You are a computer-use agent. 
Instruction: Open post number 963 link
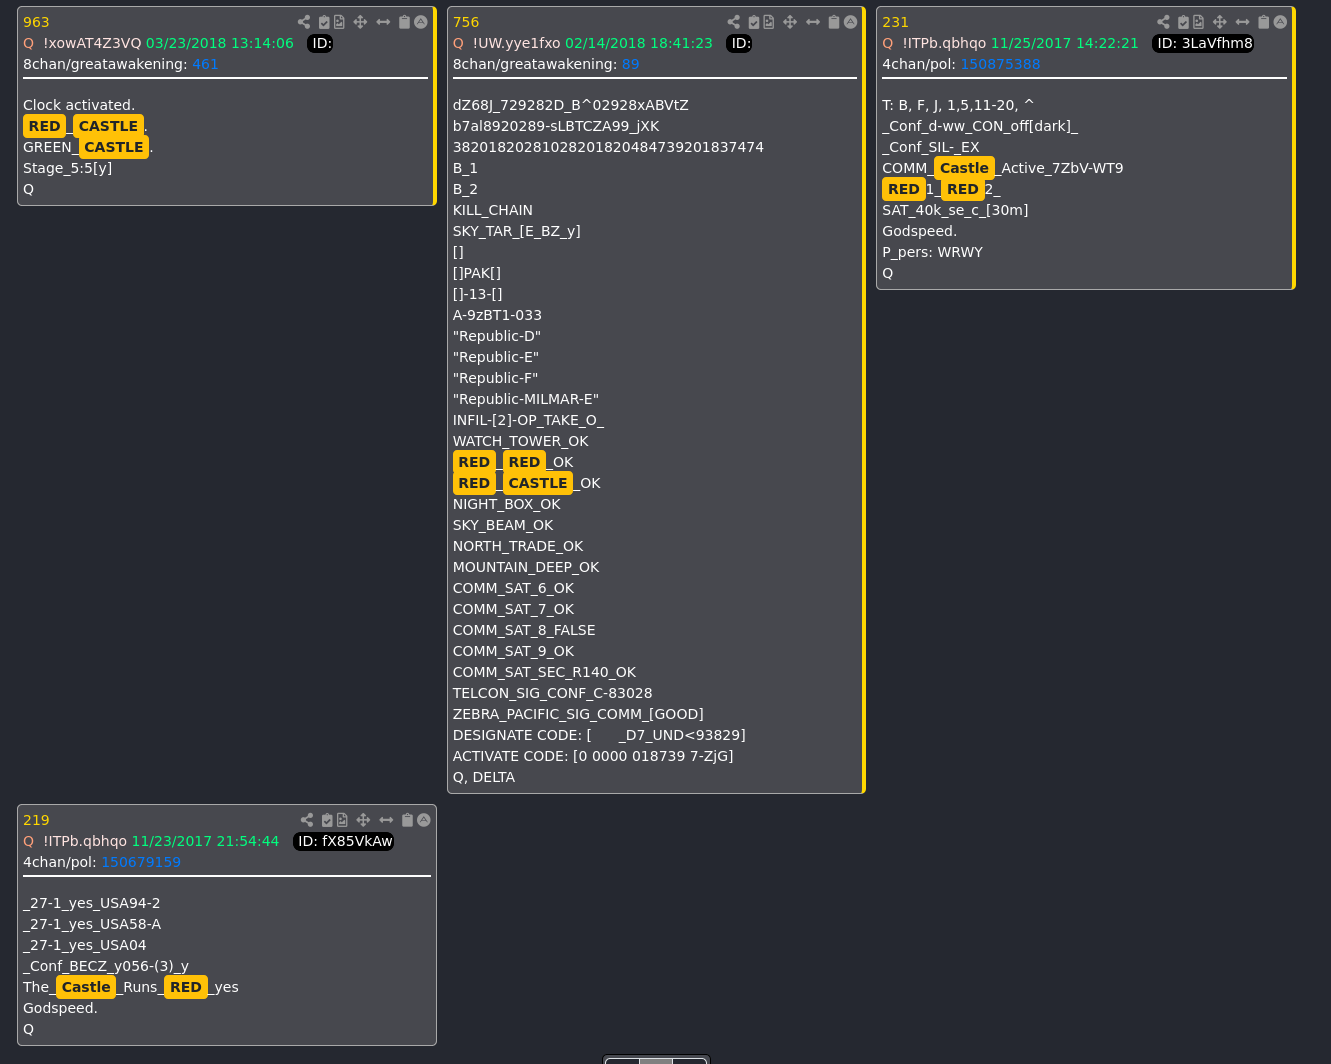tap(36, 22)
